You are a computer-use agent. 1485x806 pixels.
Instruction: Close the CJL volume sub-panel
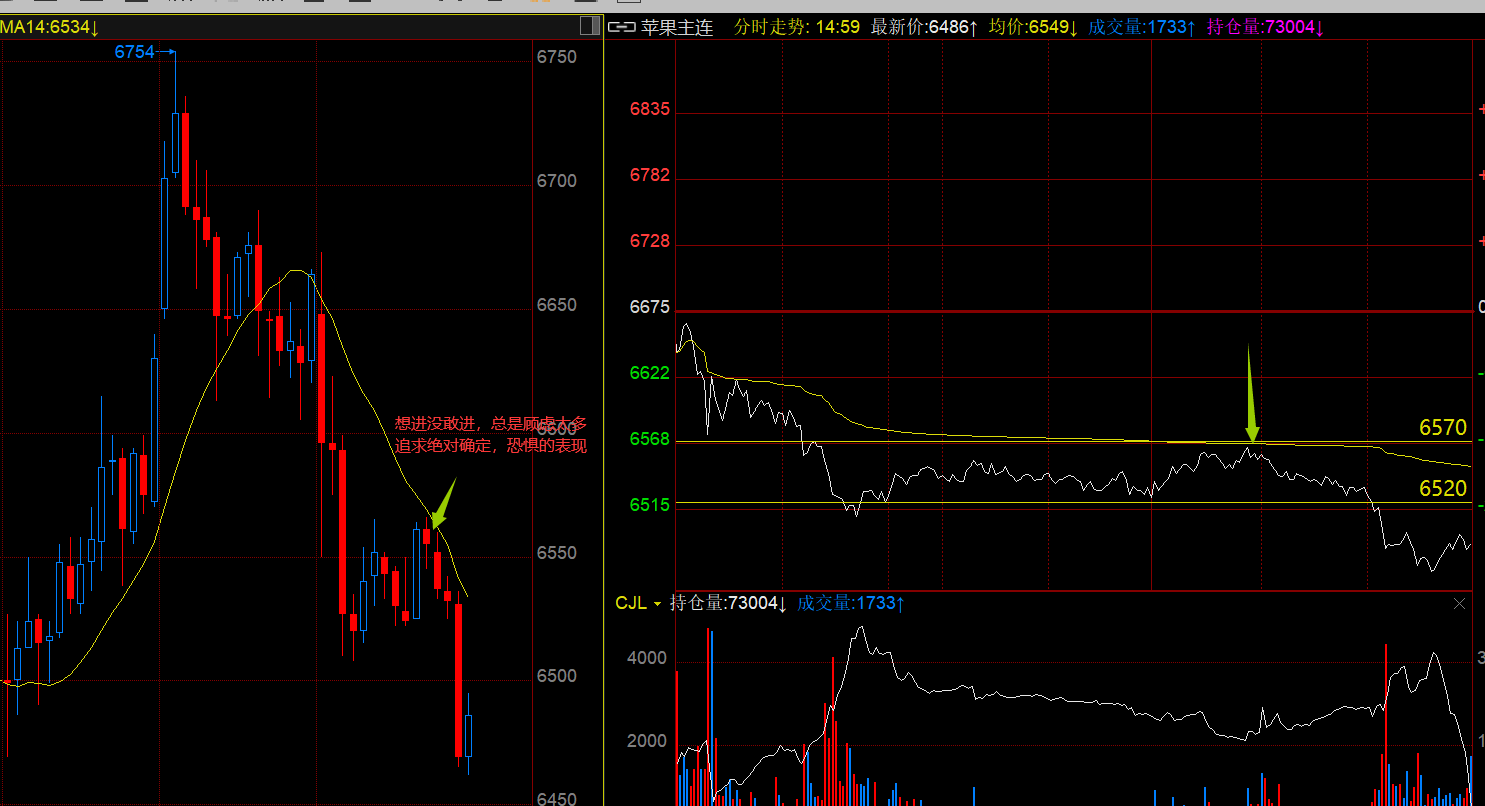1459,603
